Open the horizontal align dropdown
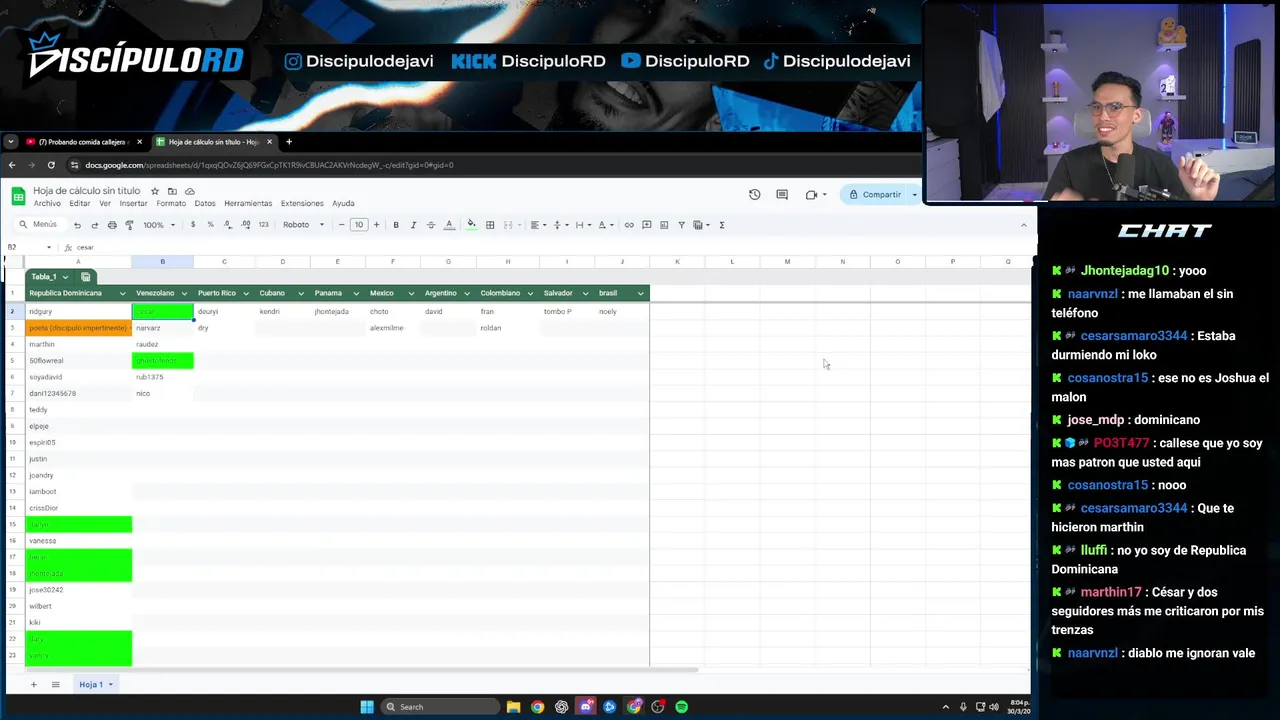 click(537, 225)
